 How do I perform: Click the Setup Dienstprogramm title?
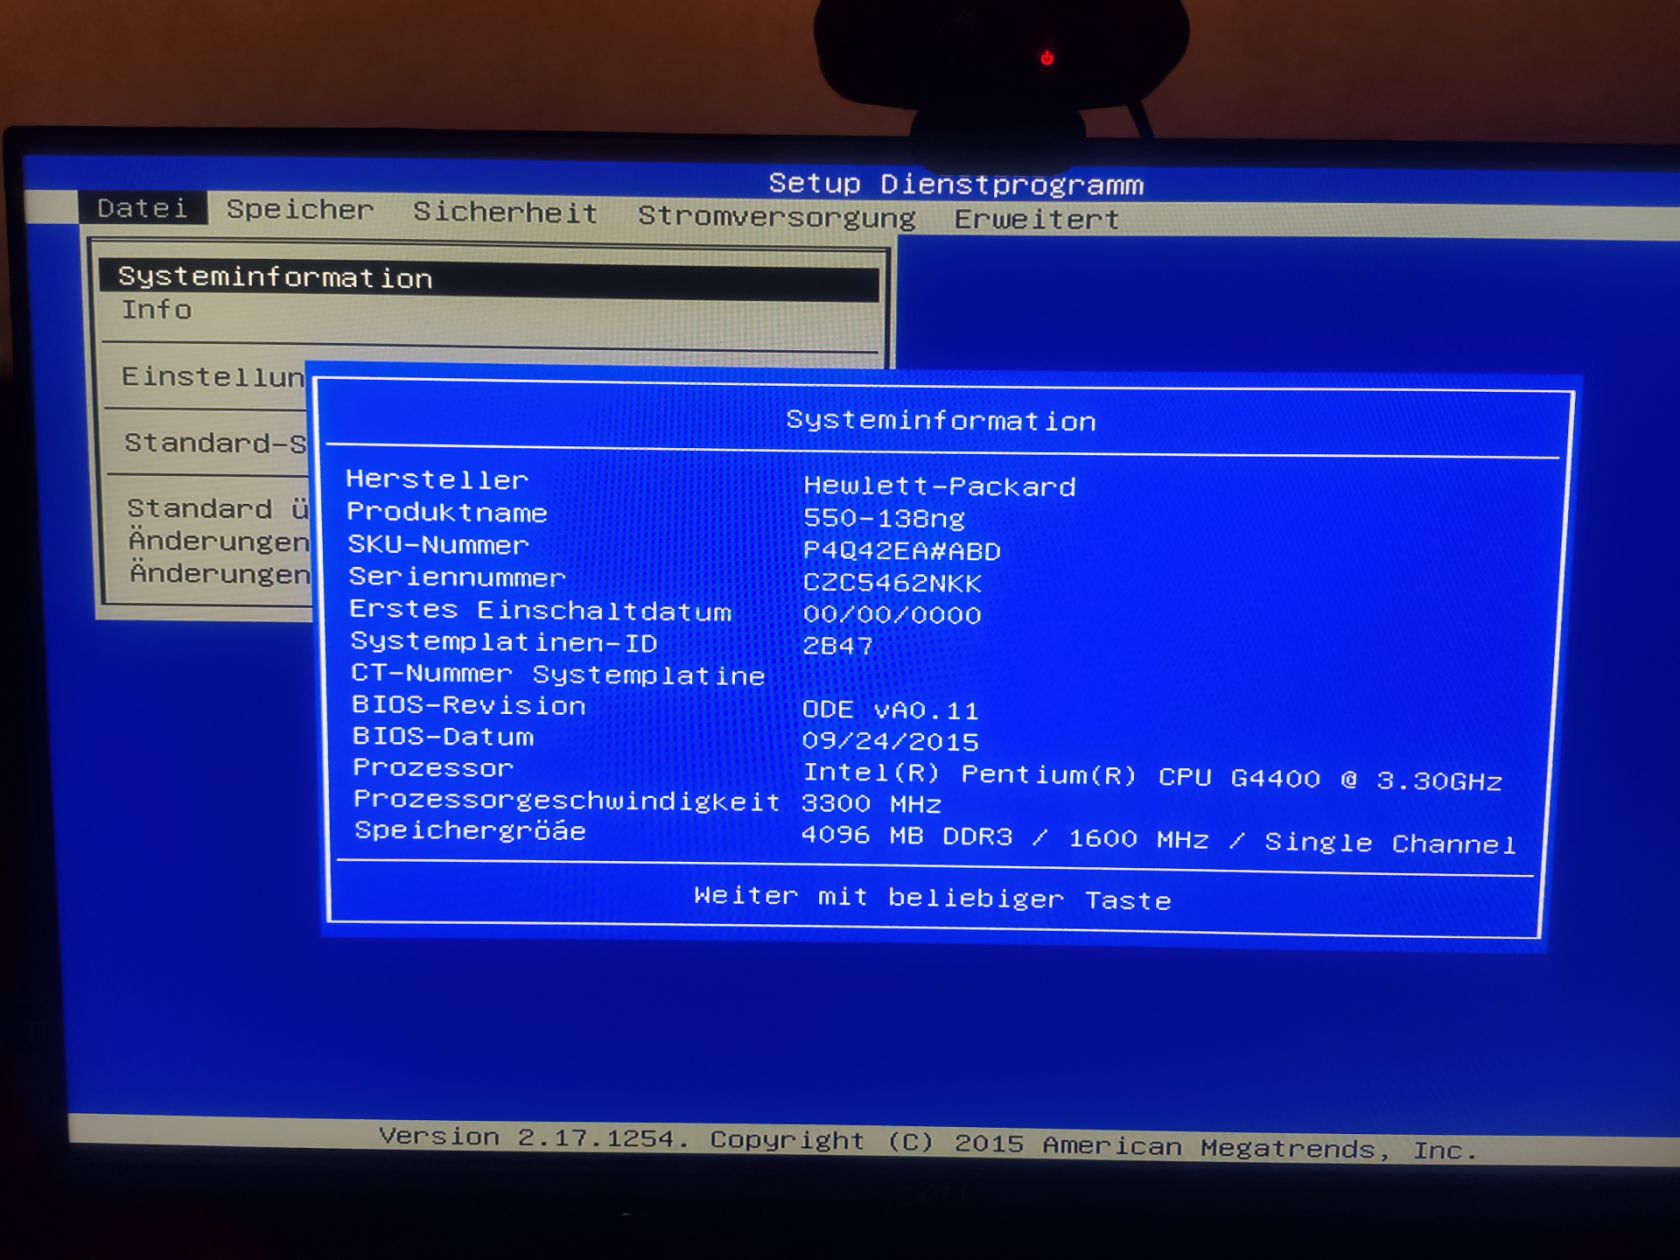tap(956, 184)
